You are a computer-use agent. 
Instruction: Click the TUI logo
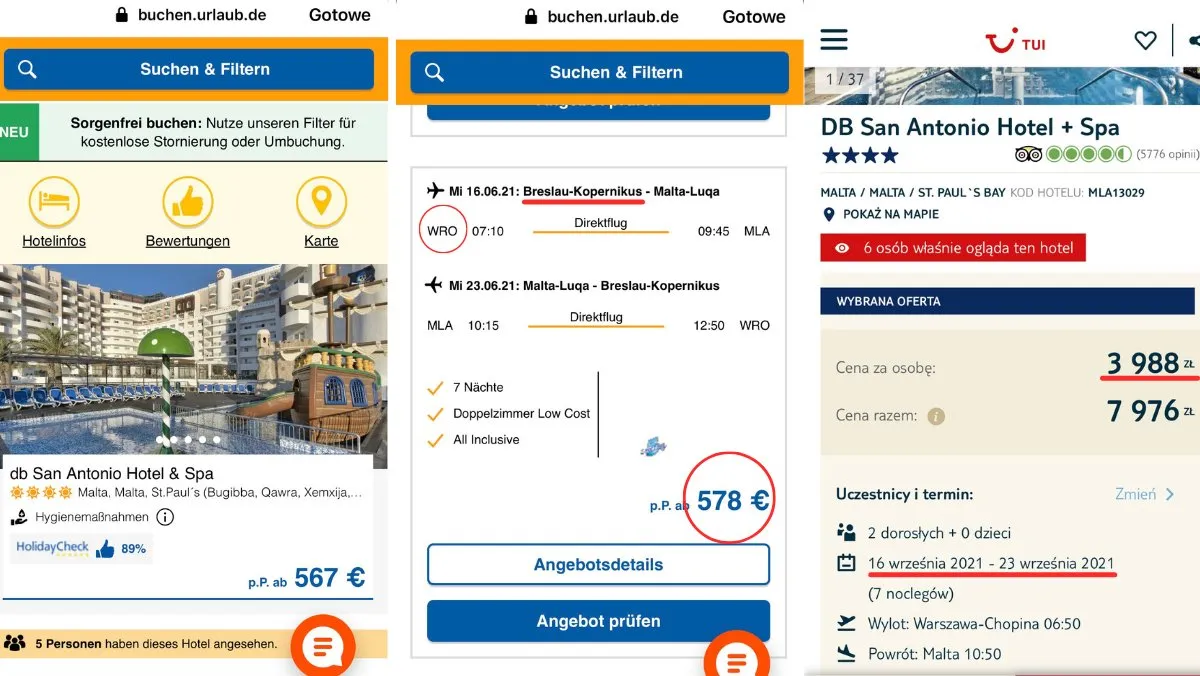[x=1018, y=40]
